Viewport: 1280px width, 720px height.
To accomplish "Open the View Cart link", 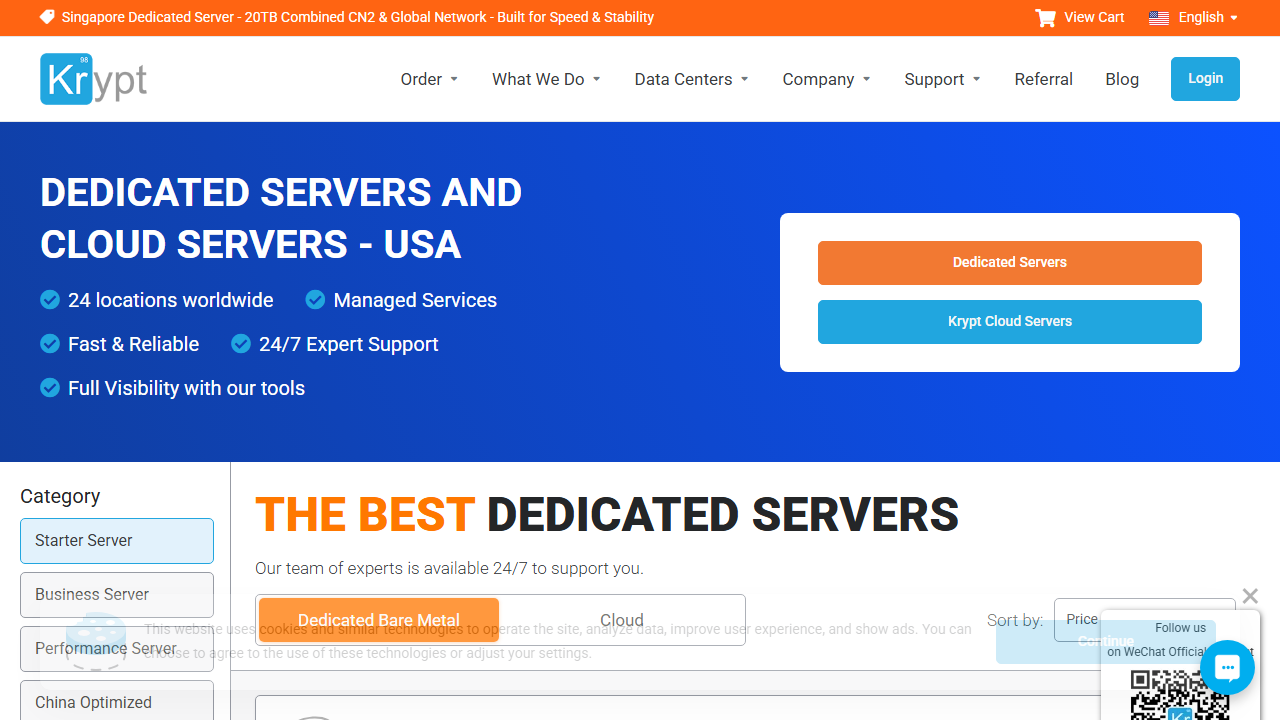I will tap(1094, 17).
